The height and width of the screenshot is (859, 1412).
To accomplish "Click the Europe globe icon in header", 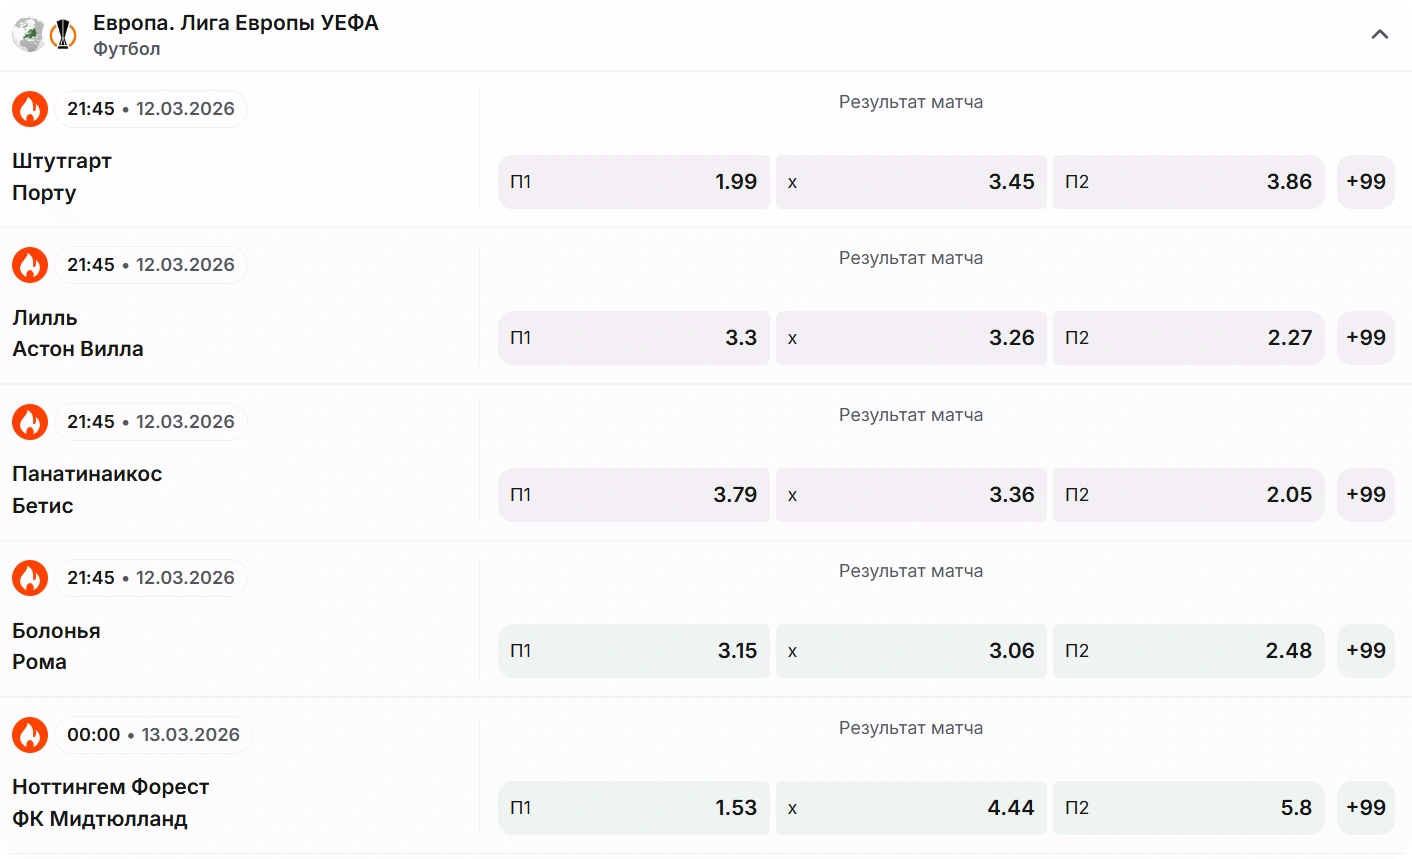I will 29,34.
